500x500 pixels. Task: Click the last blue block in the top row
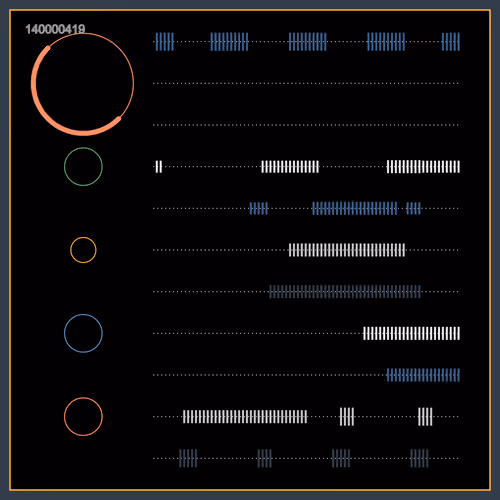click(451, 42)
